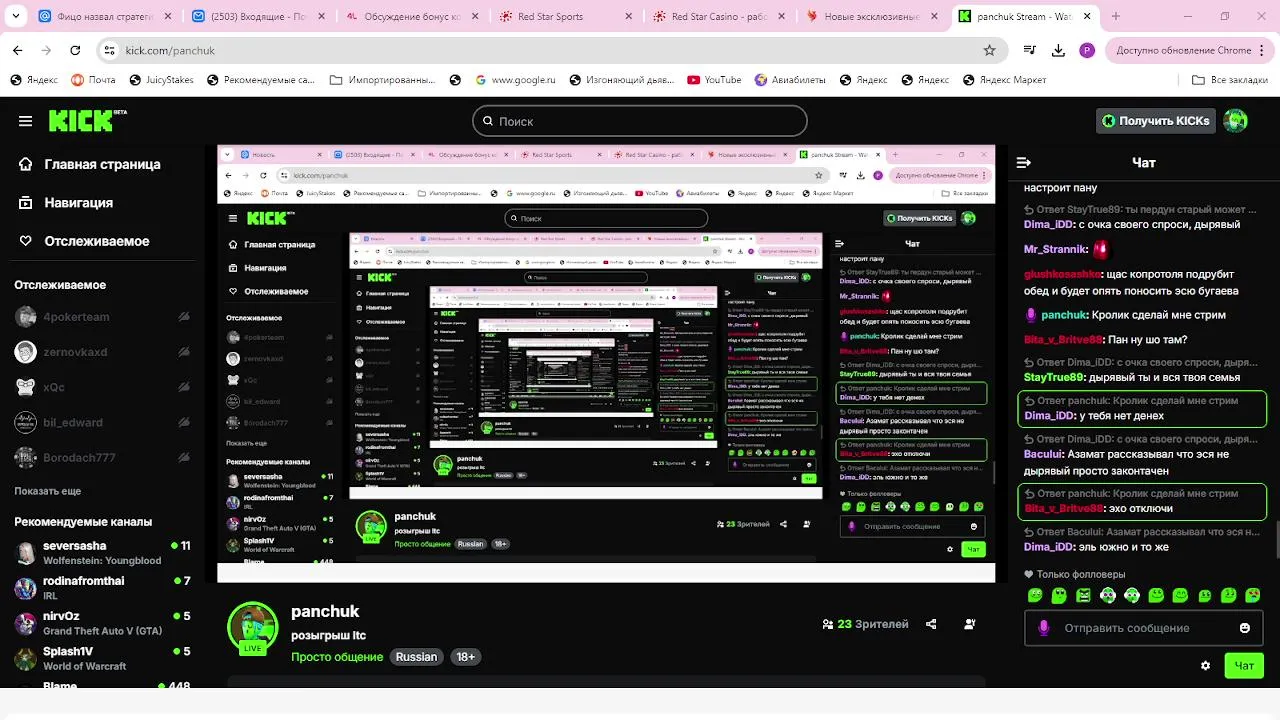1280x720 pixels.
Task: Insert the angry square-face emote
Action: (1084, 595)
